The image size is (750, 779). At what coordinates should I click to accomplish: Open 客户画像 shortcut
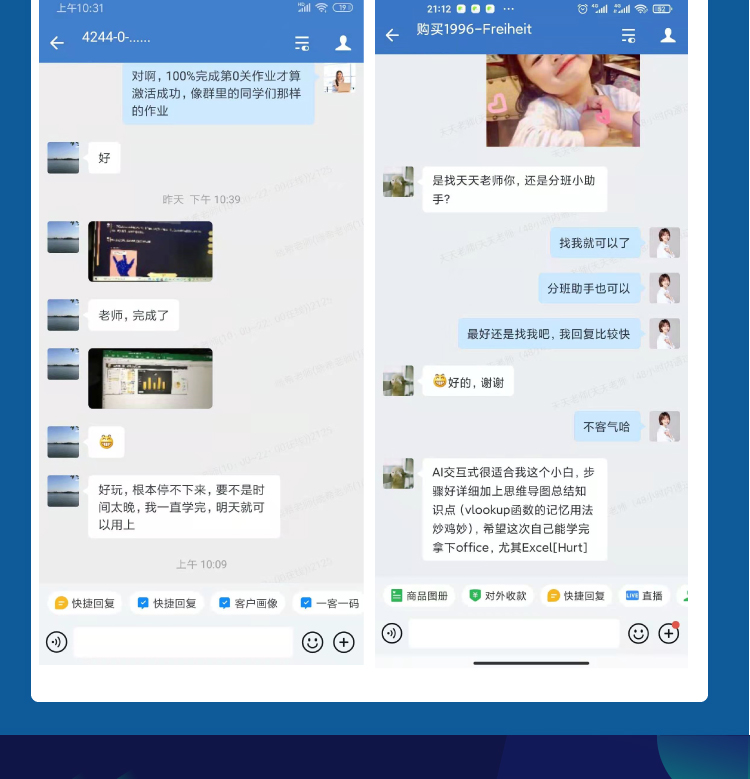click(248, 603)
